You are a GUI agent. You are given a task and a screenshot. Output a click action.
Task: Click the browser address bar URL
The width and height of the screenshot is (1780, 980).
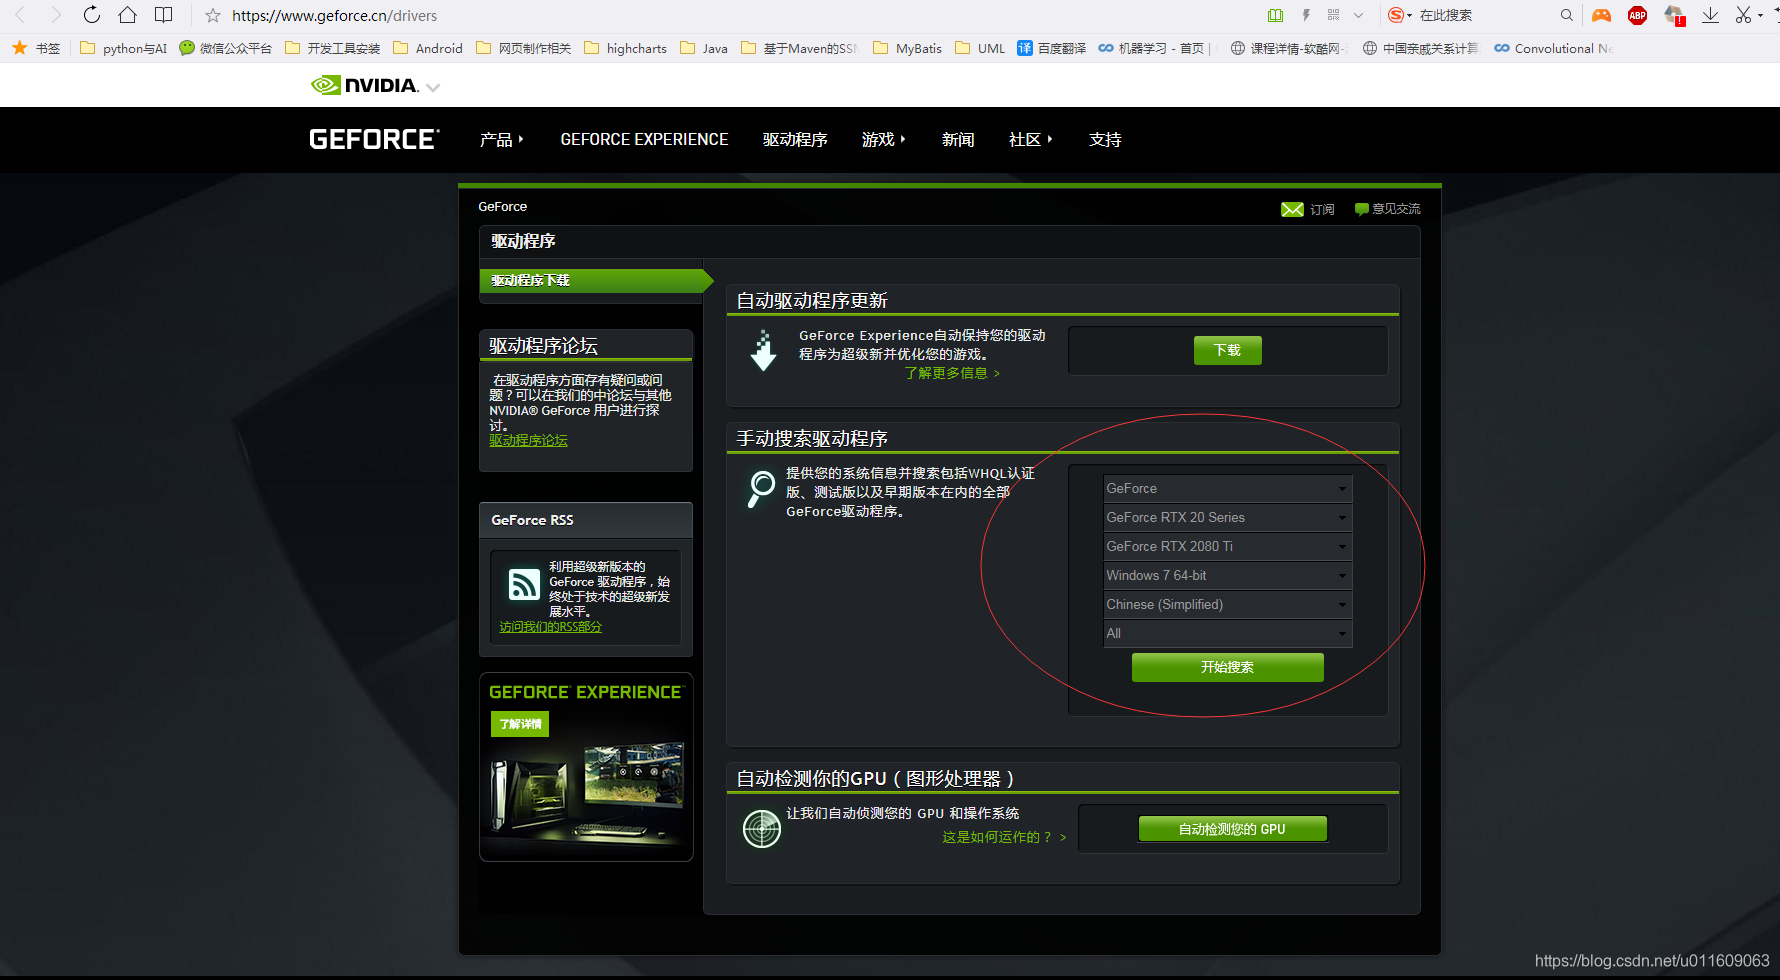(x=334, y=16)
